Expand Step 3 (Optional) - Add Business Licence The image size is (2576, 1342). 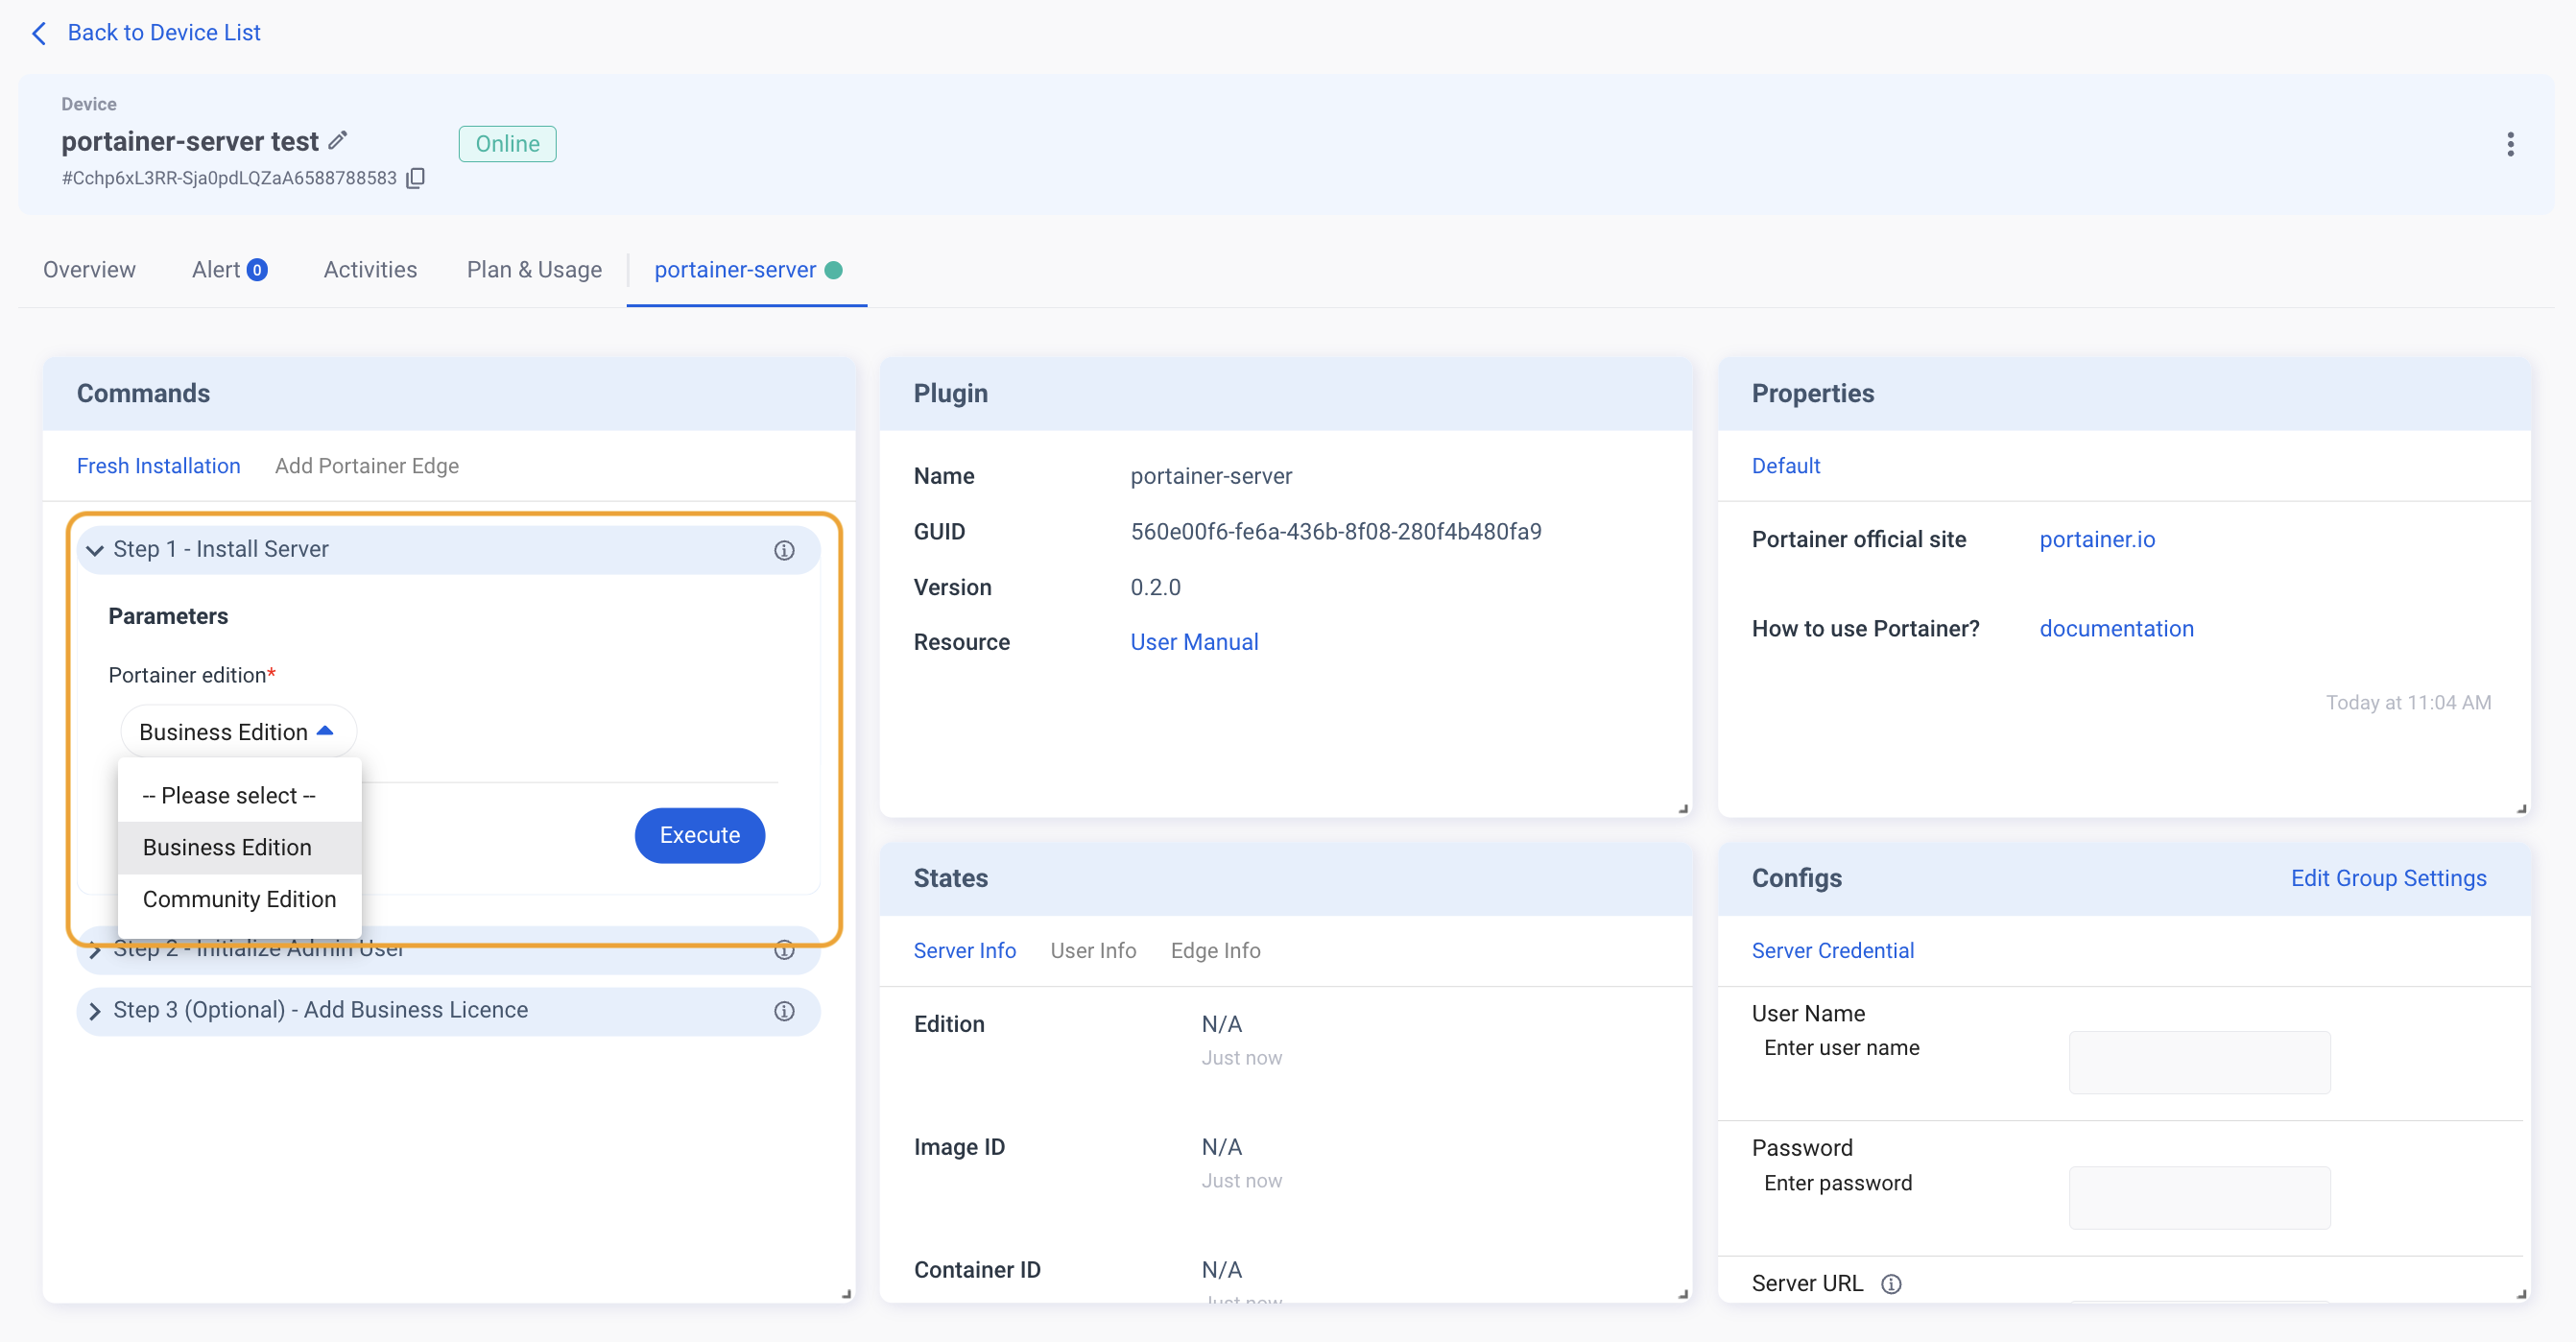coord(448,1010)
